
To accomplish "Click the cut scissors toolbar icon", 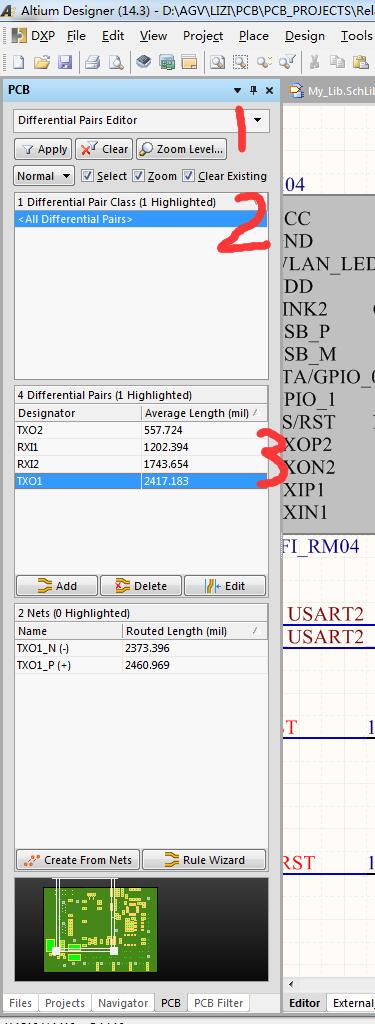I will tap(315, 63).
